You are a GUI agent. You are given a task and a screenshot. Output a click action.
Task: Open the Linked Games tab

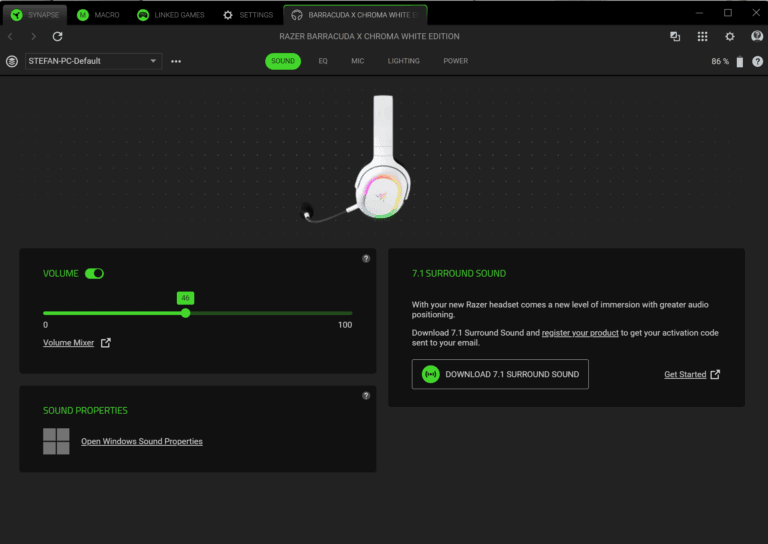(x=170, y=15)
